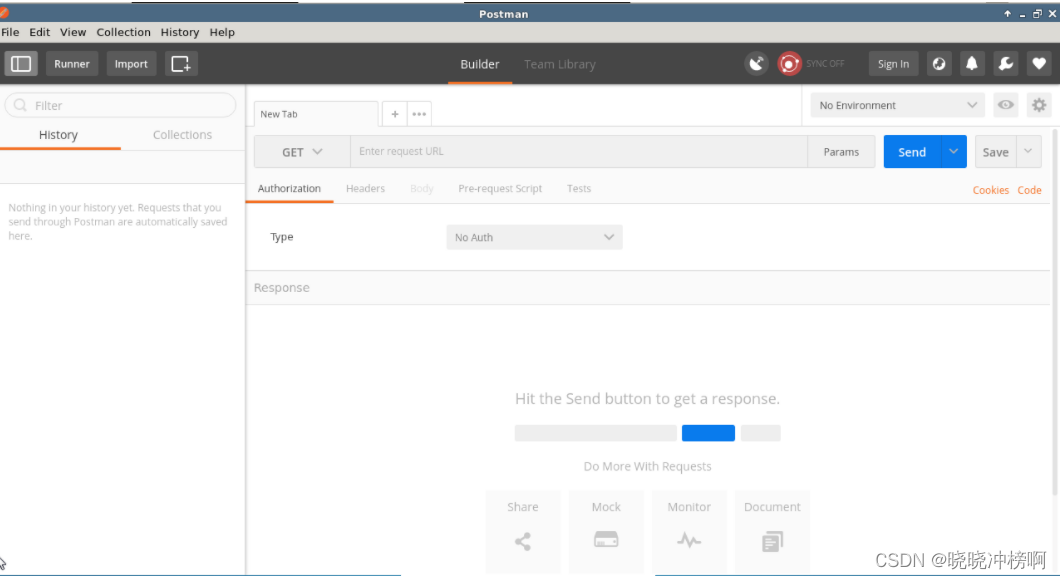Show environment quick look eye icon
Image resolution: width=1062 pixels, height=579 pixels.
pos(1006,105)
